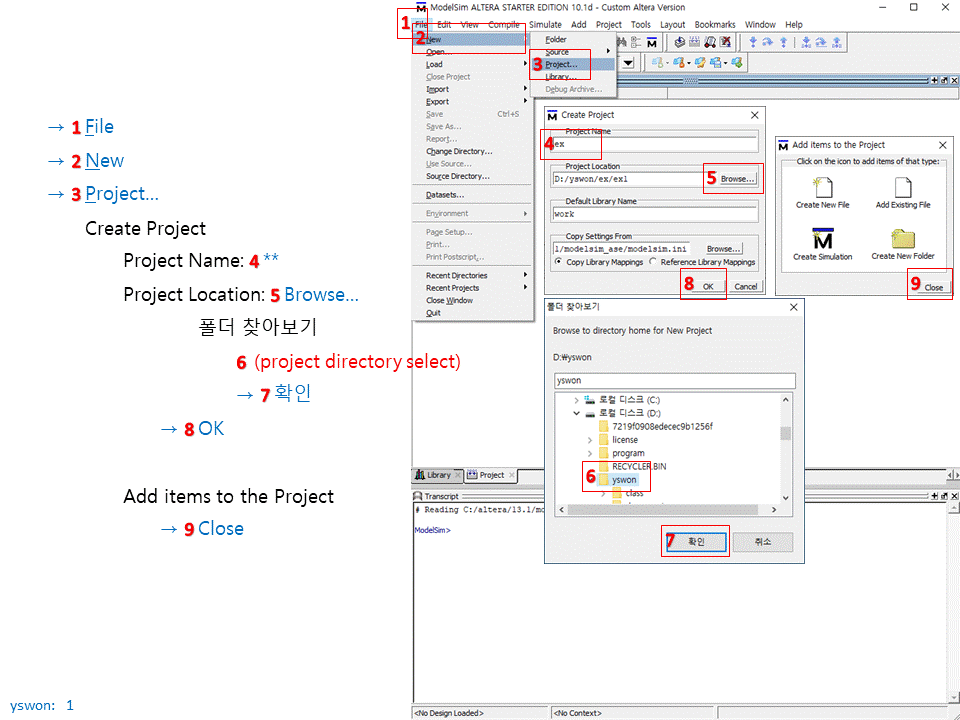Viewport: 960px width, 720px height.
Task: Click the plus zoom icon of the upper pane header
Action: pos(934,80)
